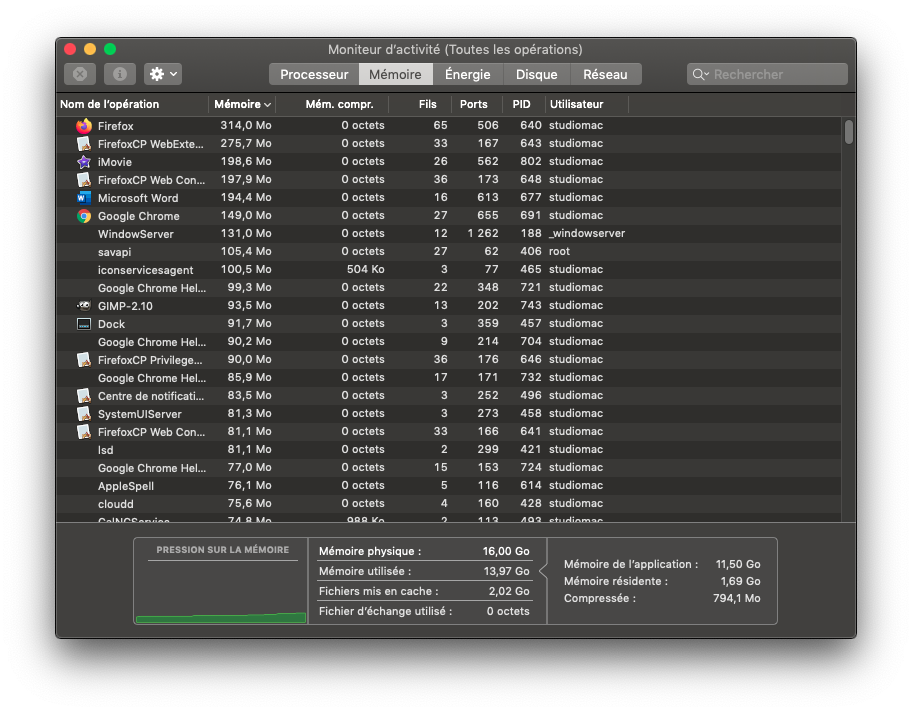
Task: Click Mémoire résidente 1,69 Go
Action: coord(740,581)
